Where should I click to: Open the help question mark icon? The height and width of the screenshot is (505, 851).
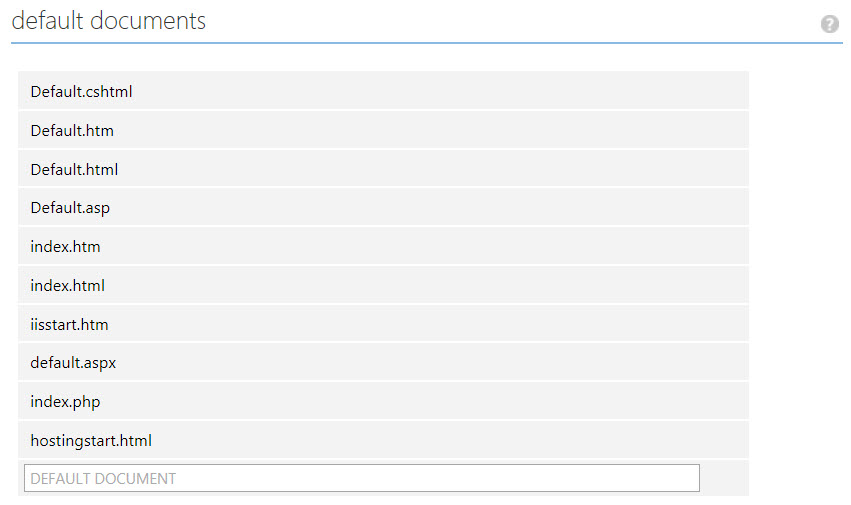pos(829,24)
